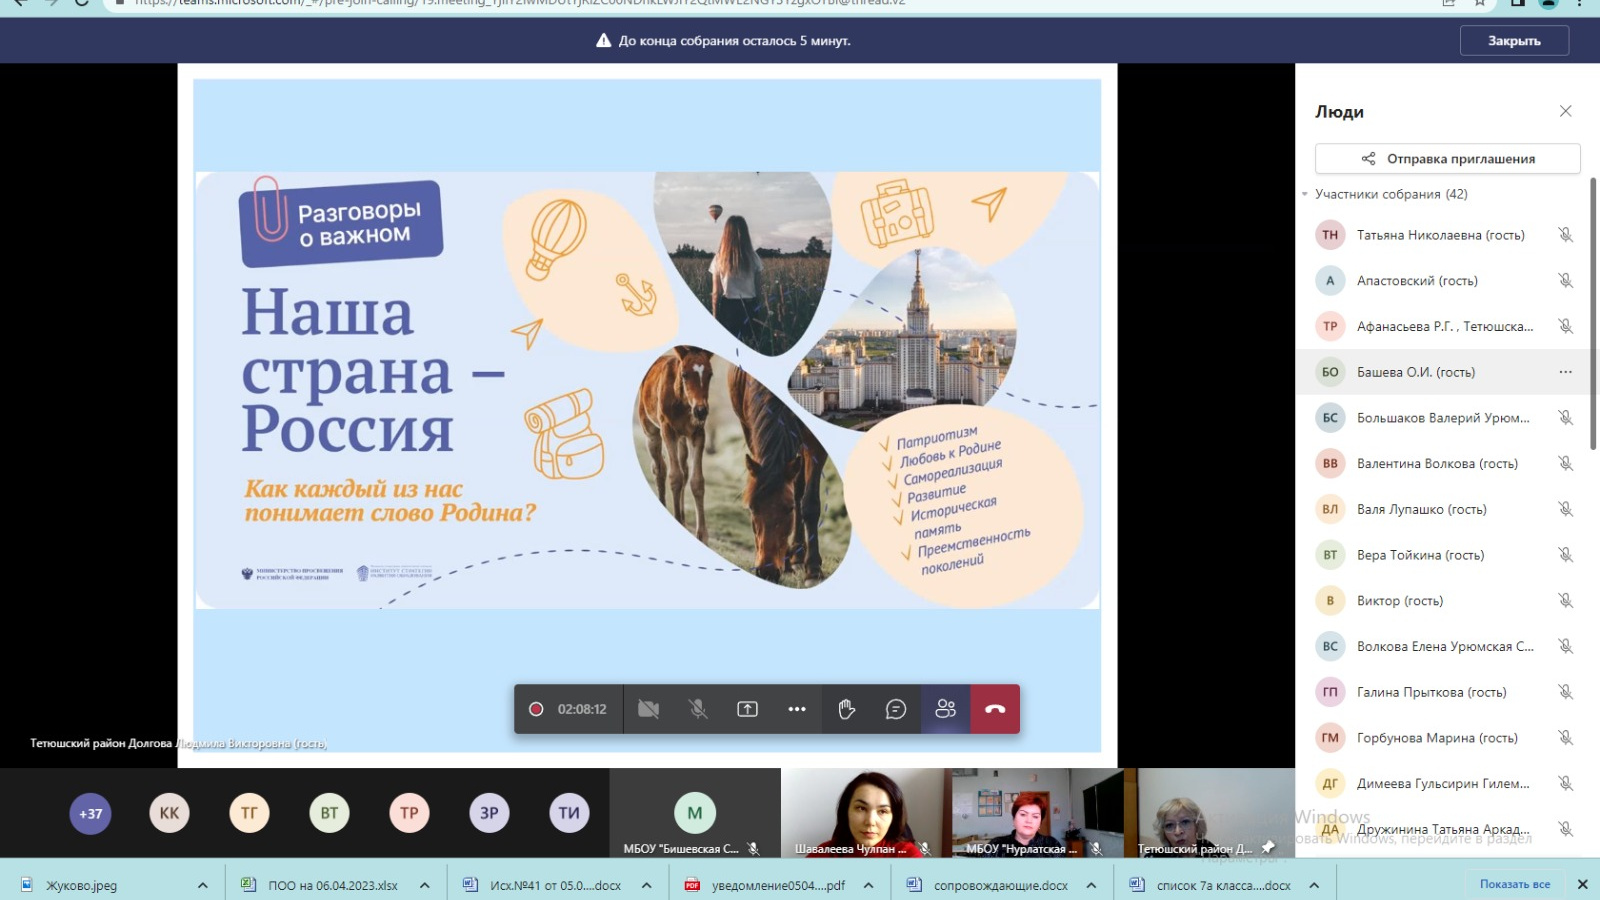
Task: Click the КК participant avatar
Action: pos(170,813)
